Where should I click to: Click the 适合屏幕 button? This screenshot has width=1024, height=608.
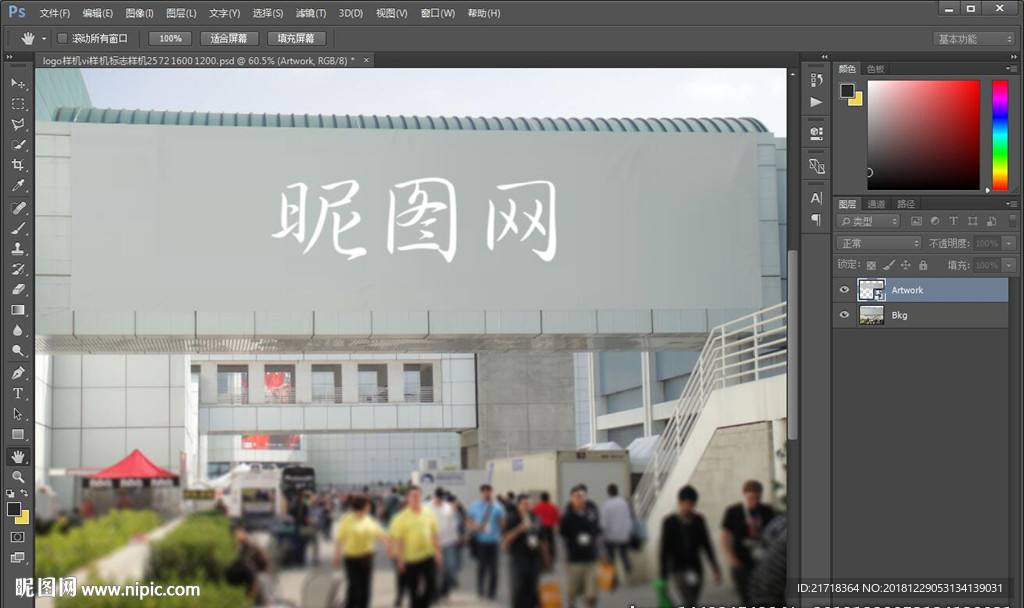pyautogui.click(x=229, y=38)
